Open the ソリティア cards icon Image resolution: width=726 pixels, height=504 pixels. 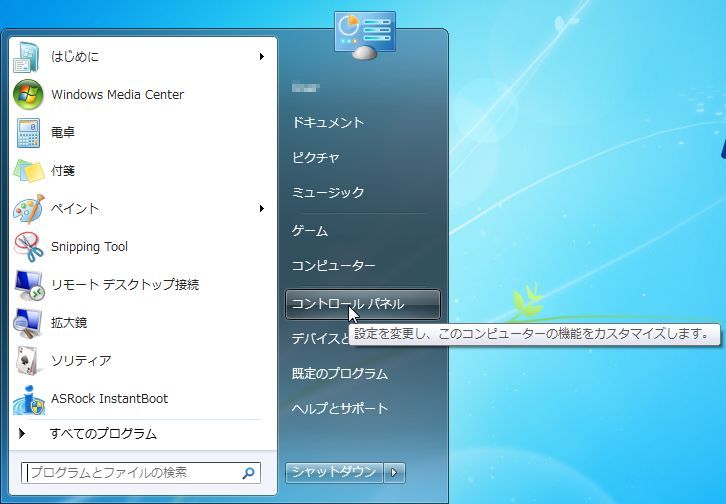27,361
